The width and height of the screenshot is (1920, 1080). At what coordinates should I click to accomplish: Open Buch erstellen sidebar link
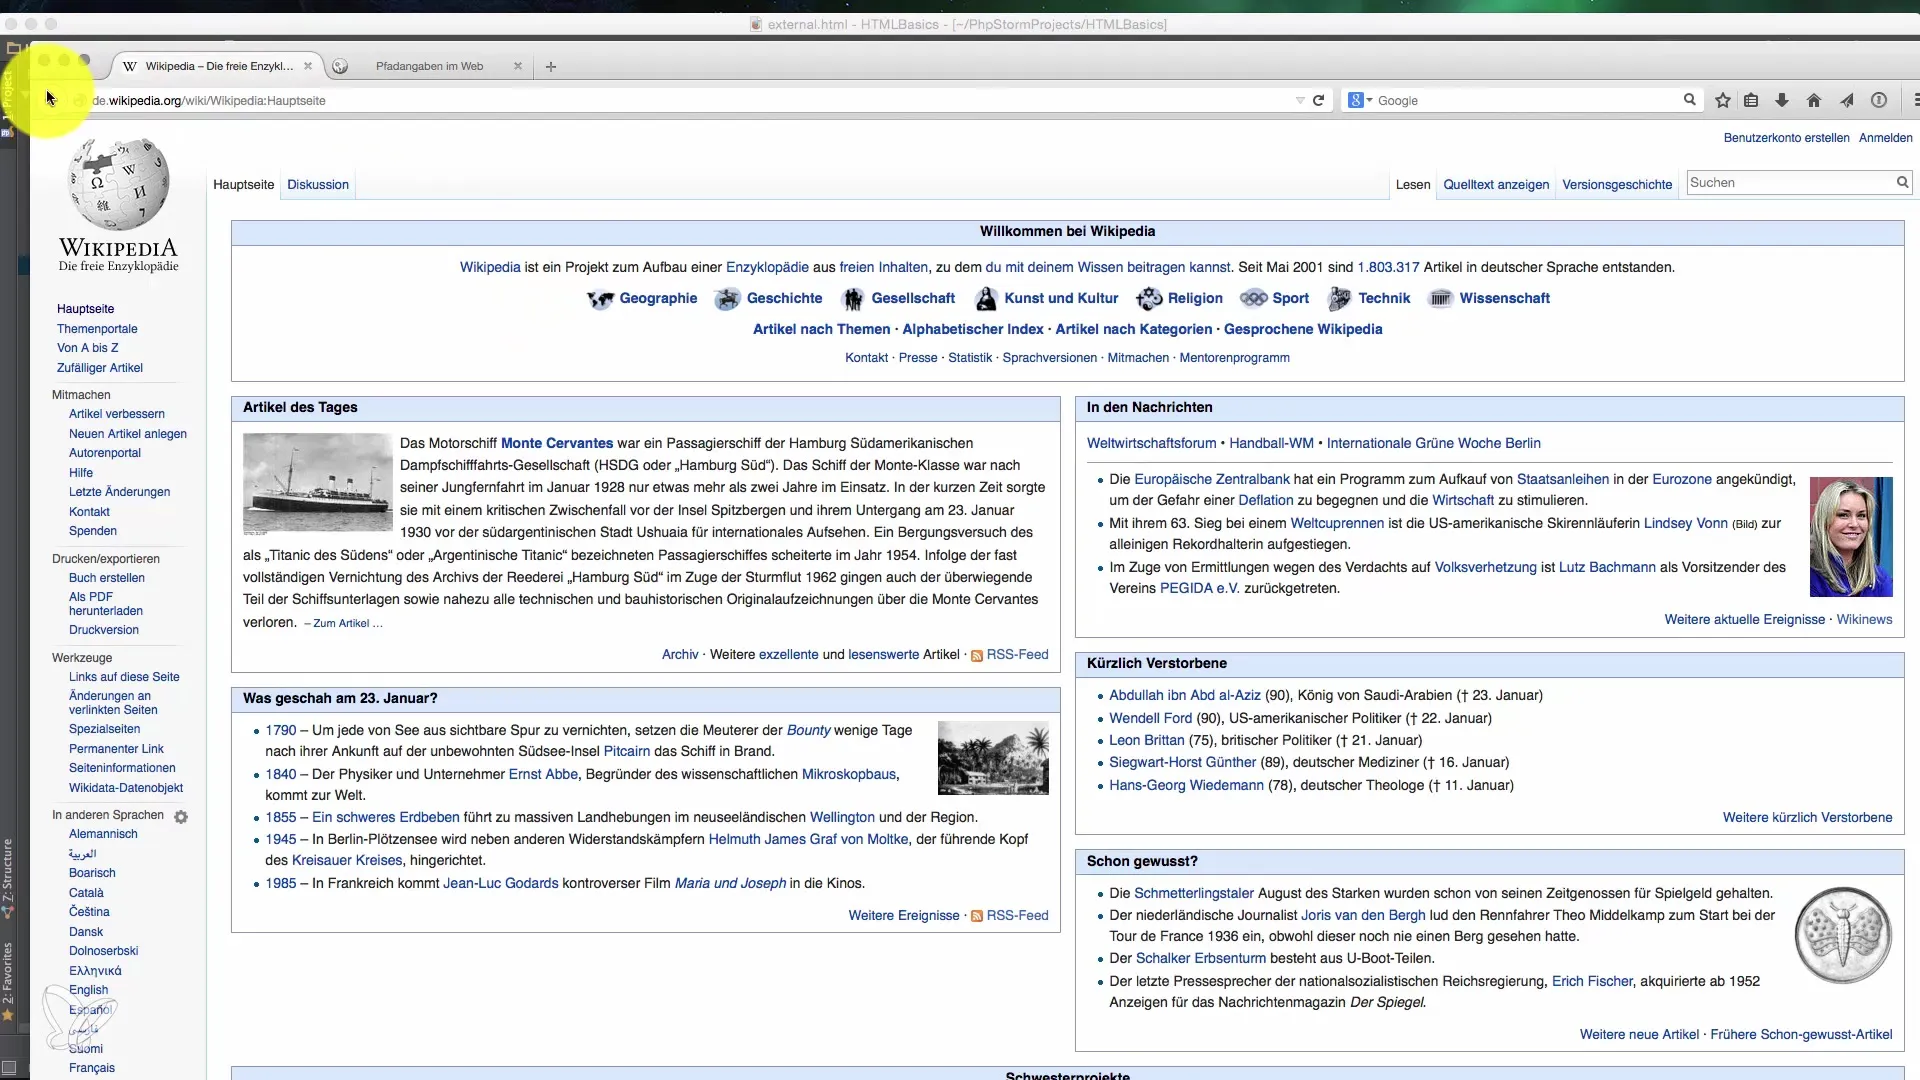pyautogui.click(x=106, y=577)
